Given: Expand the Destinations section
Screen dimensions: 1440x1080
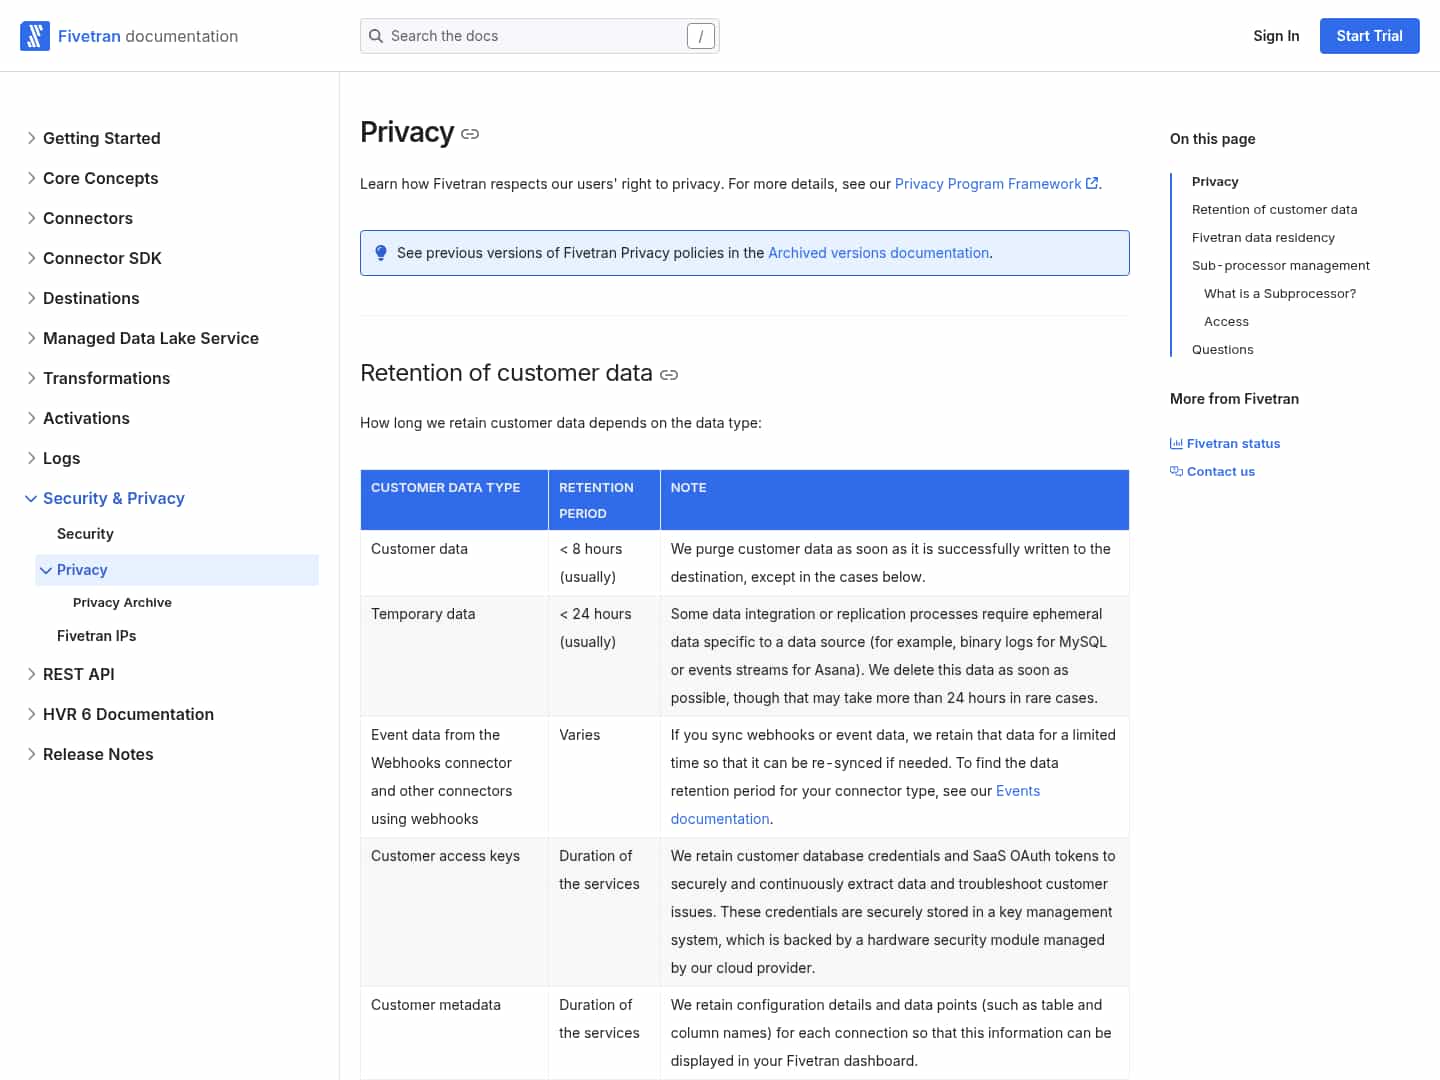Looking at the screenshot, I should [32, 298].
